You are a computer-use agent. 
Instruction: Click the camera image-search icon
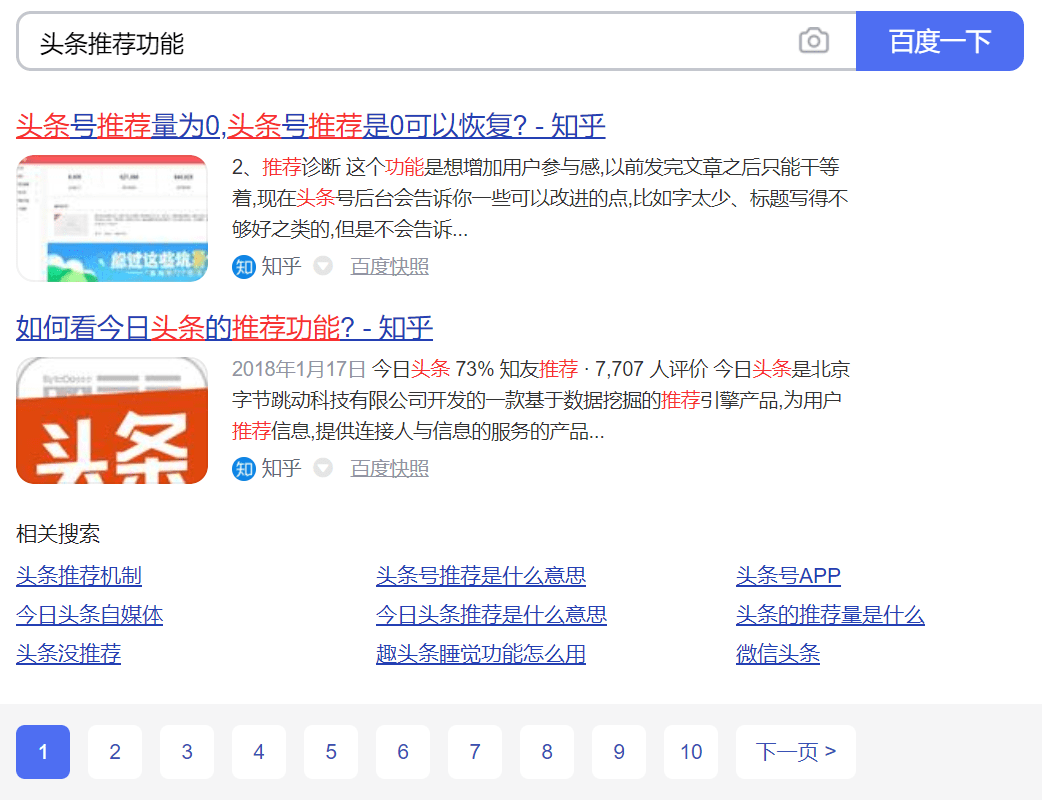click(813, 41)
